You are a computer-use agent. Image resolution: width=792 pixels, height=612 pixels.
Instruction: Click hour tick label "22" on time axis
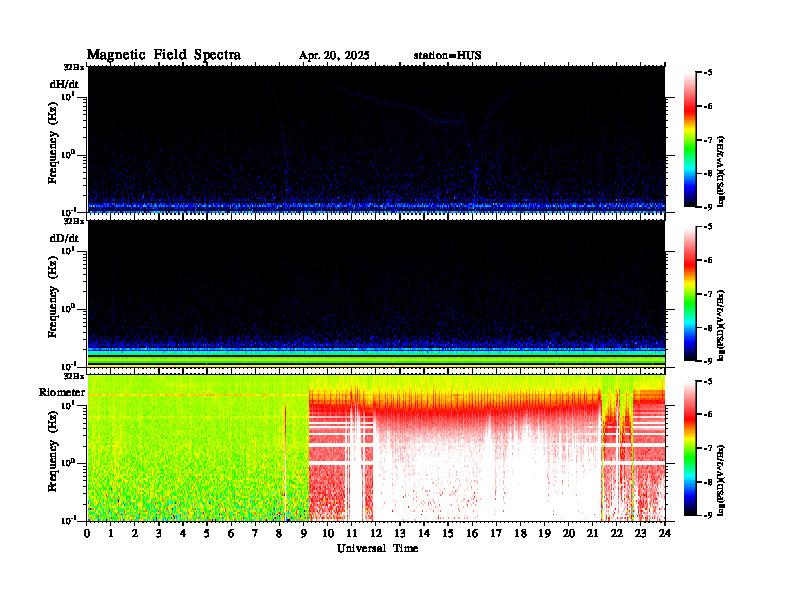[x=617, y=534]
